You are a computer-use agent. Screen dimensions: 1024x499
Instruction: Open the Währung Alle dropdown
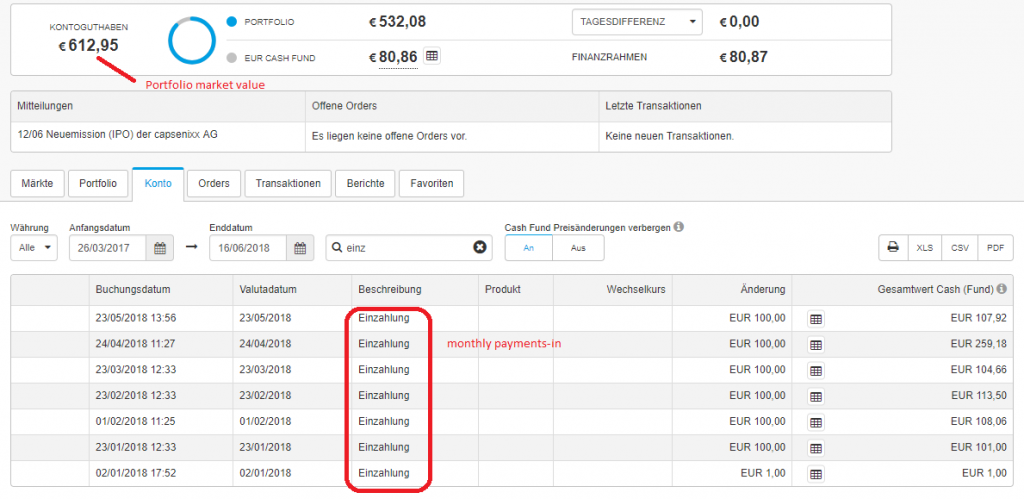click(x=37, y=248)
